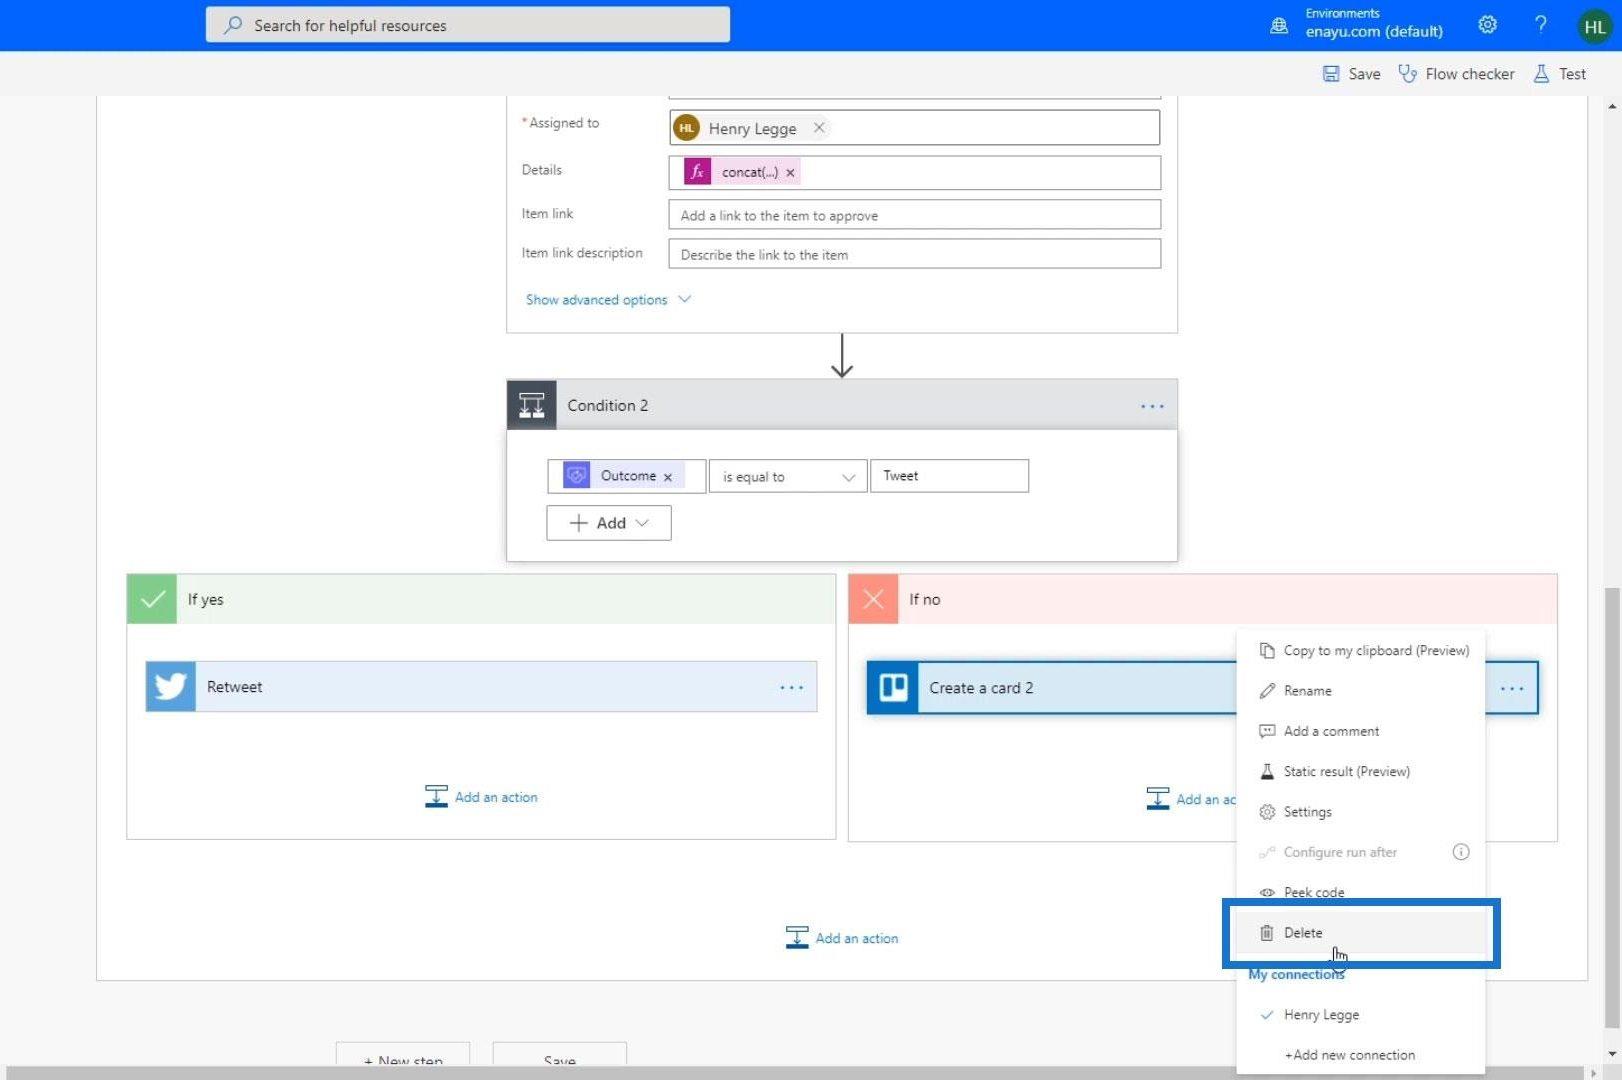Open the Condition 2 ellipsis menu
Viewport: 1622px width, 1080px height.
tap(1152, 406)
